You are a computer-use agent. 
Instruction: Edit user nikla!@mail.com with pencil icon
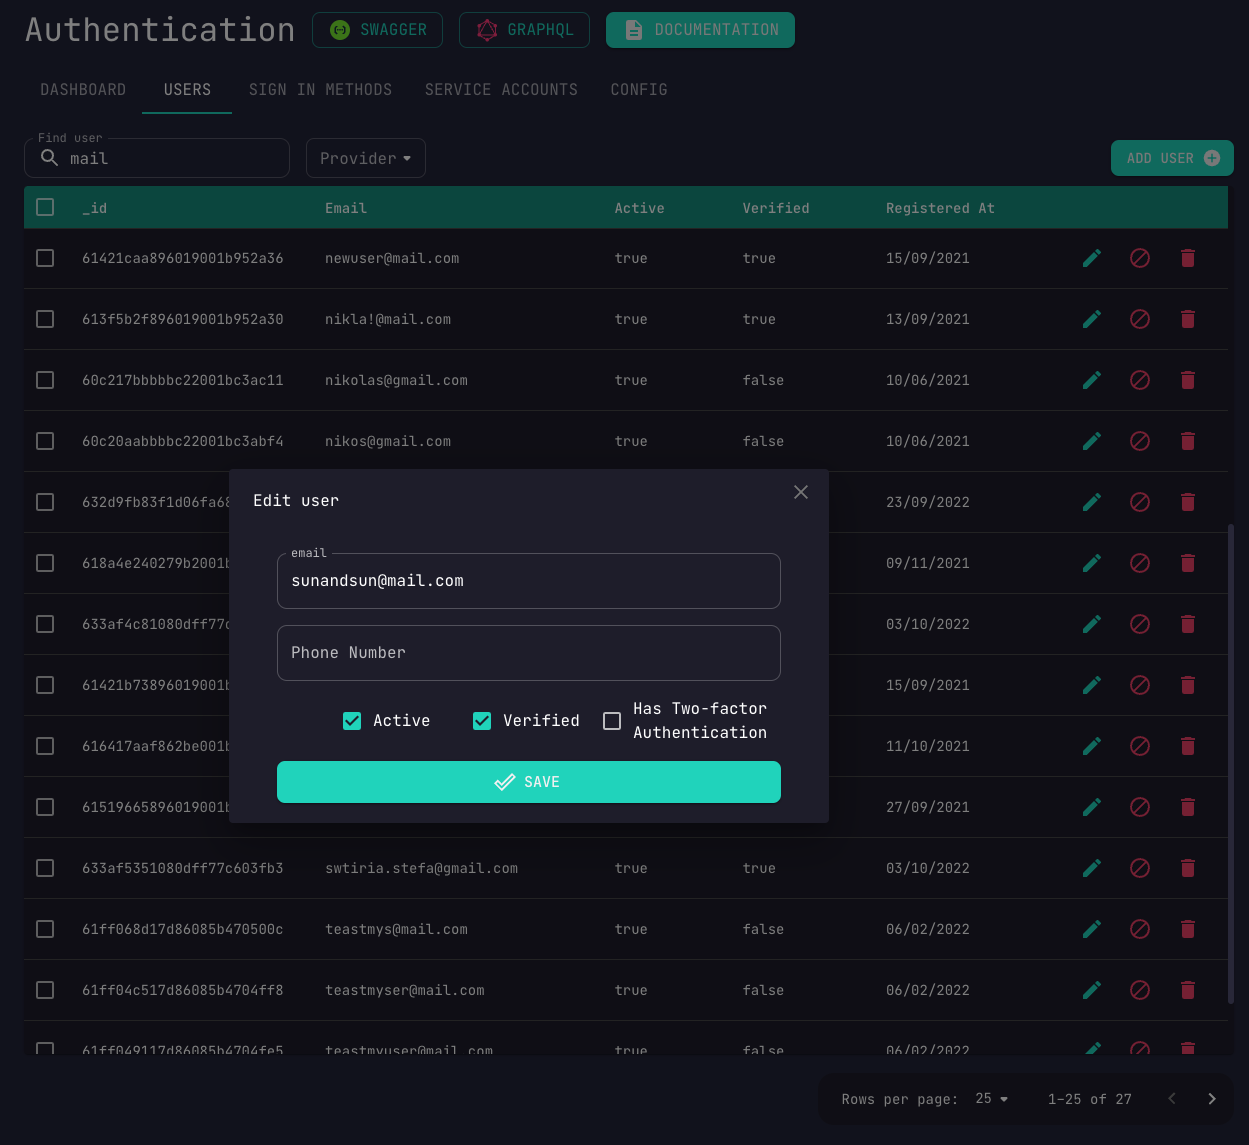click(x=1092, y=319)
